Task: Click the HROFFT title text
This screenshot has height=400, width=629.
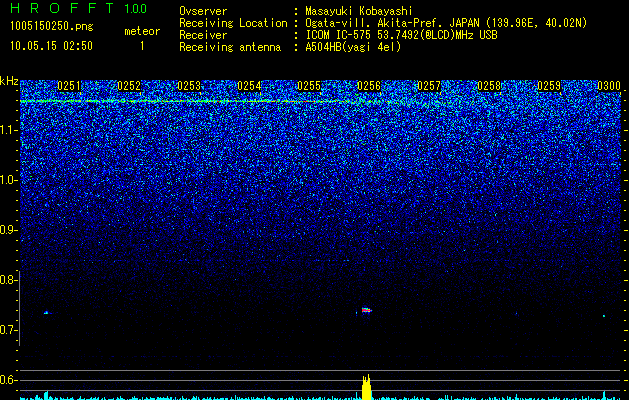Action: [62, 8]
